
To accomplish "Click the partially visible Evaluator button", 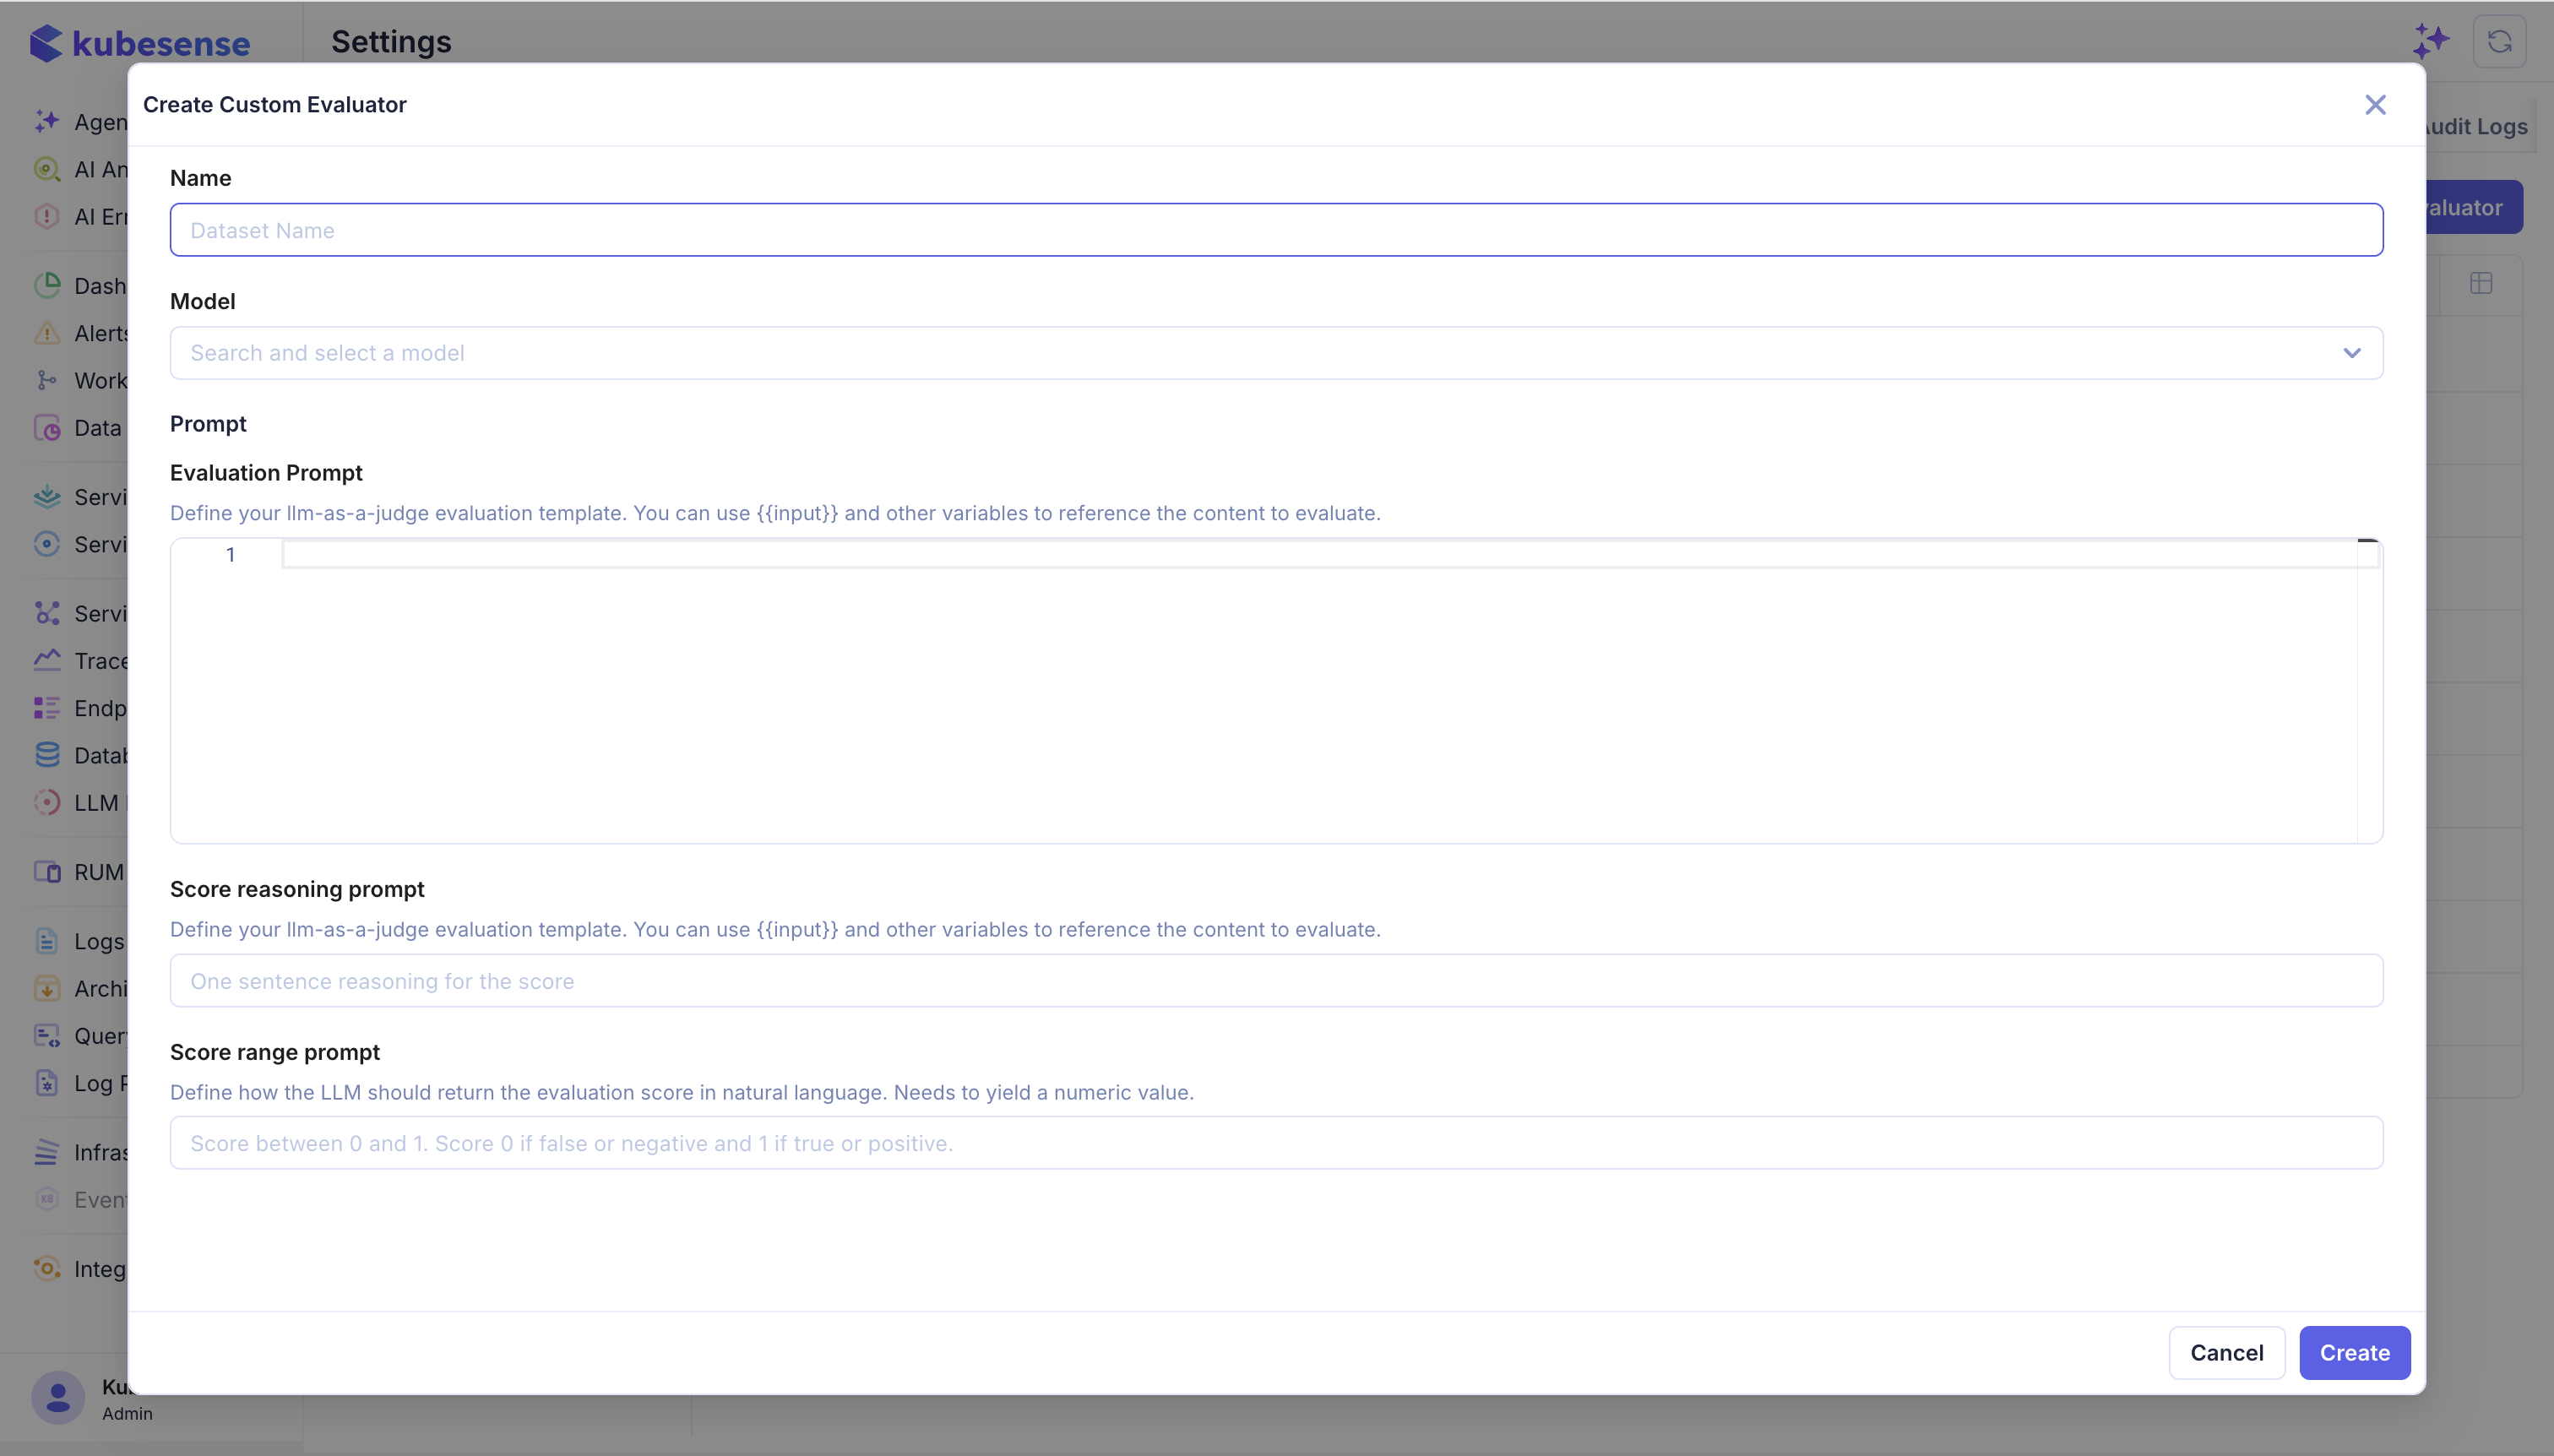I will (x=2473, y=207).
